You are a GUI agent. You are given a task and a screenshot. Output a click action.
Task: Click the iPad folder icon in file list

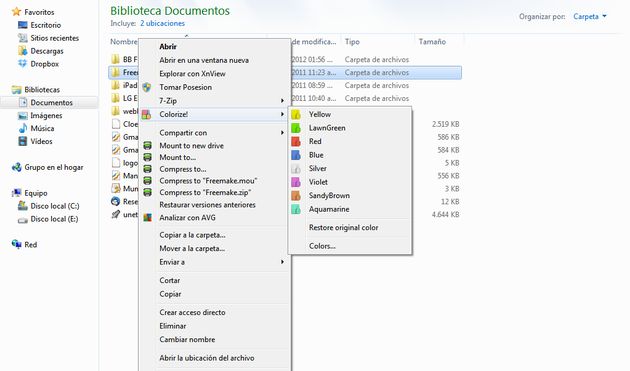[x=116, y=85]
